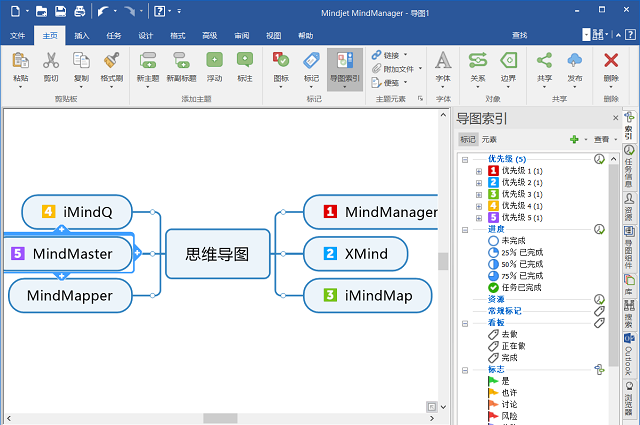The image size is (640, 425).
Task: Click the Open folder icon in title bar
Action: click(x=41, y=11)
